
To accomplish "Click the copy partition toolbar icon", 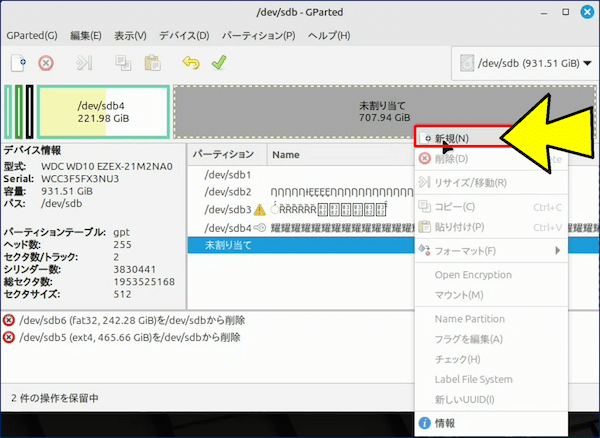I will pyautogui.click(x=123, y=62).
